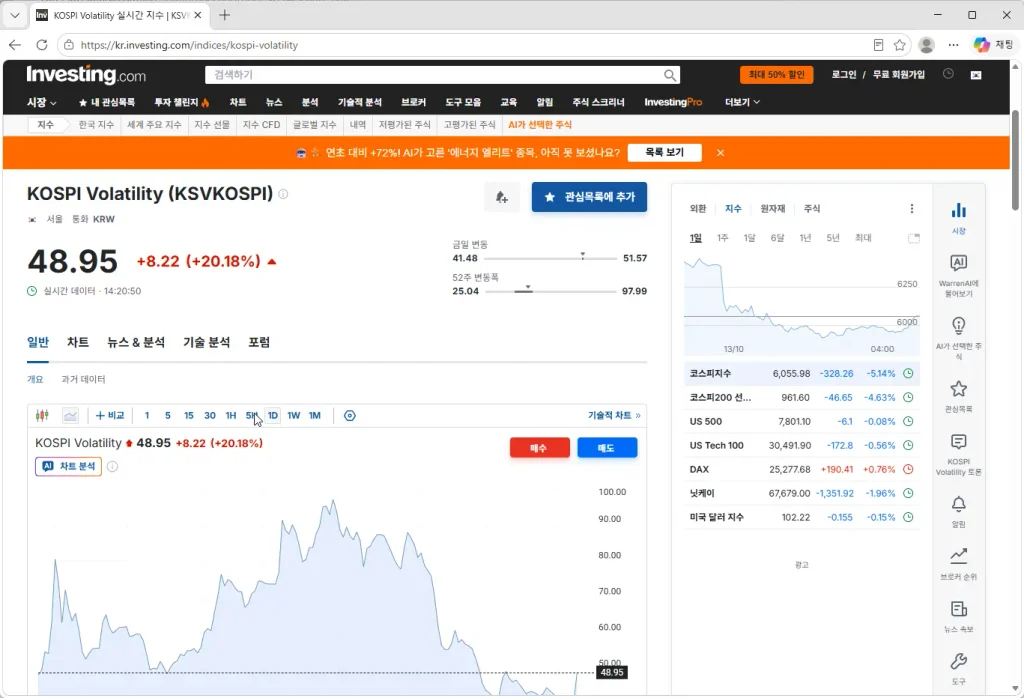The image size is (1024, 698).
Task: Add comparison with the 비교 button
Action: 110,415
